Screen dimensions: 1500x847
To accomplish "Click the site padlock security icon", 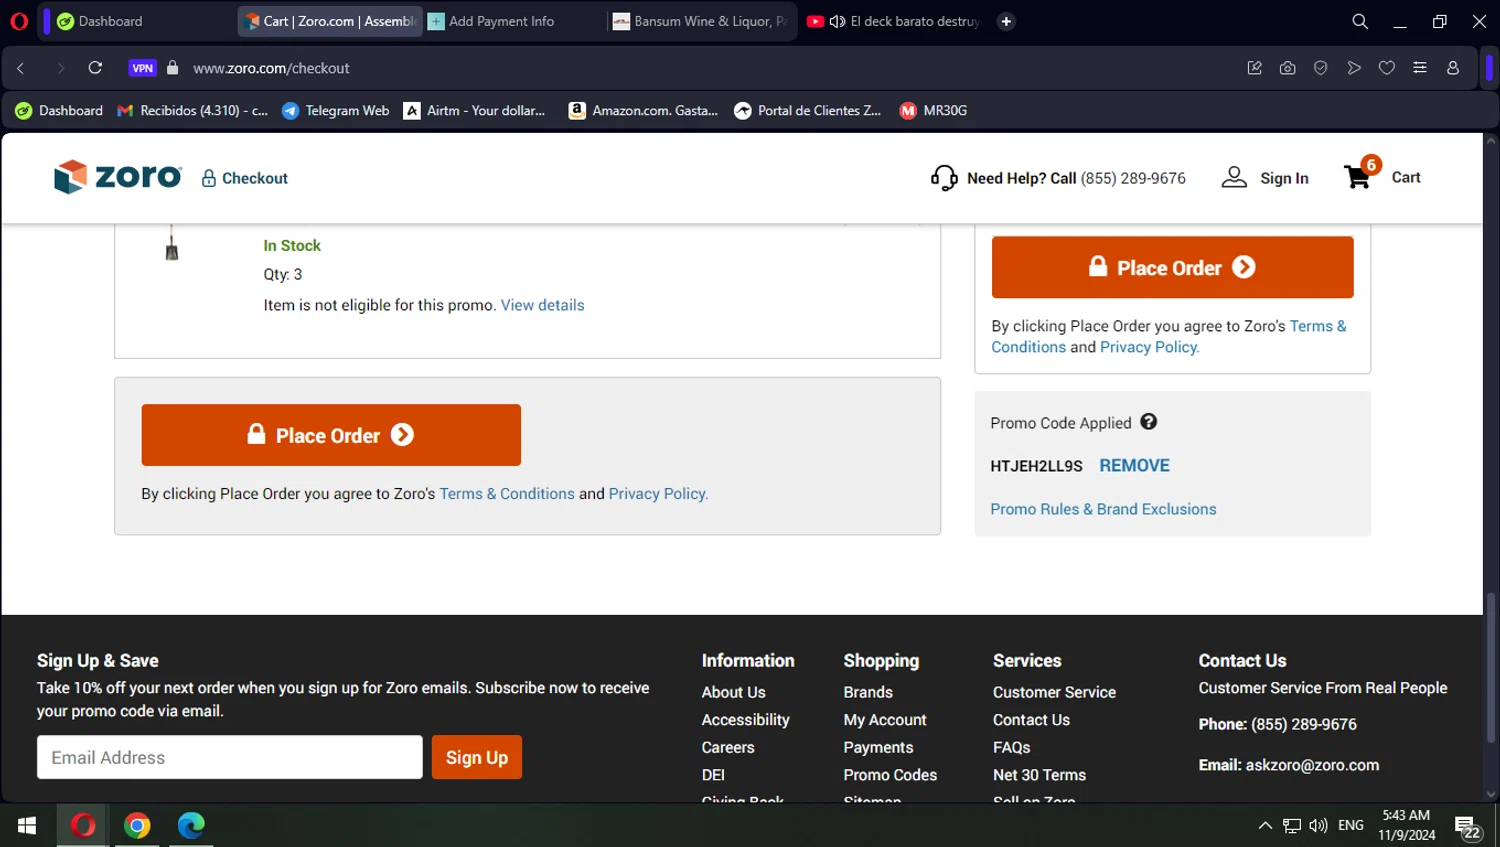I will pyautogui.click(x=172, y=68).
